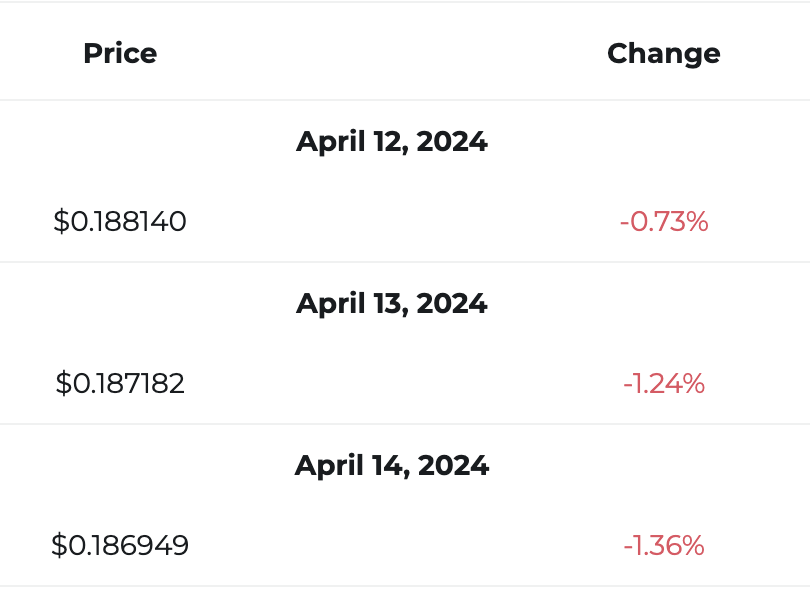Click the divider line under the $0.186949 row
This screenshot has width=810, height=596.
405,586
